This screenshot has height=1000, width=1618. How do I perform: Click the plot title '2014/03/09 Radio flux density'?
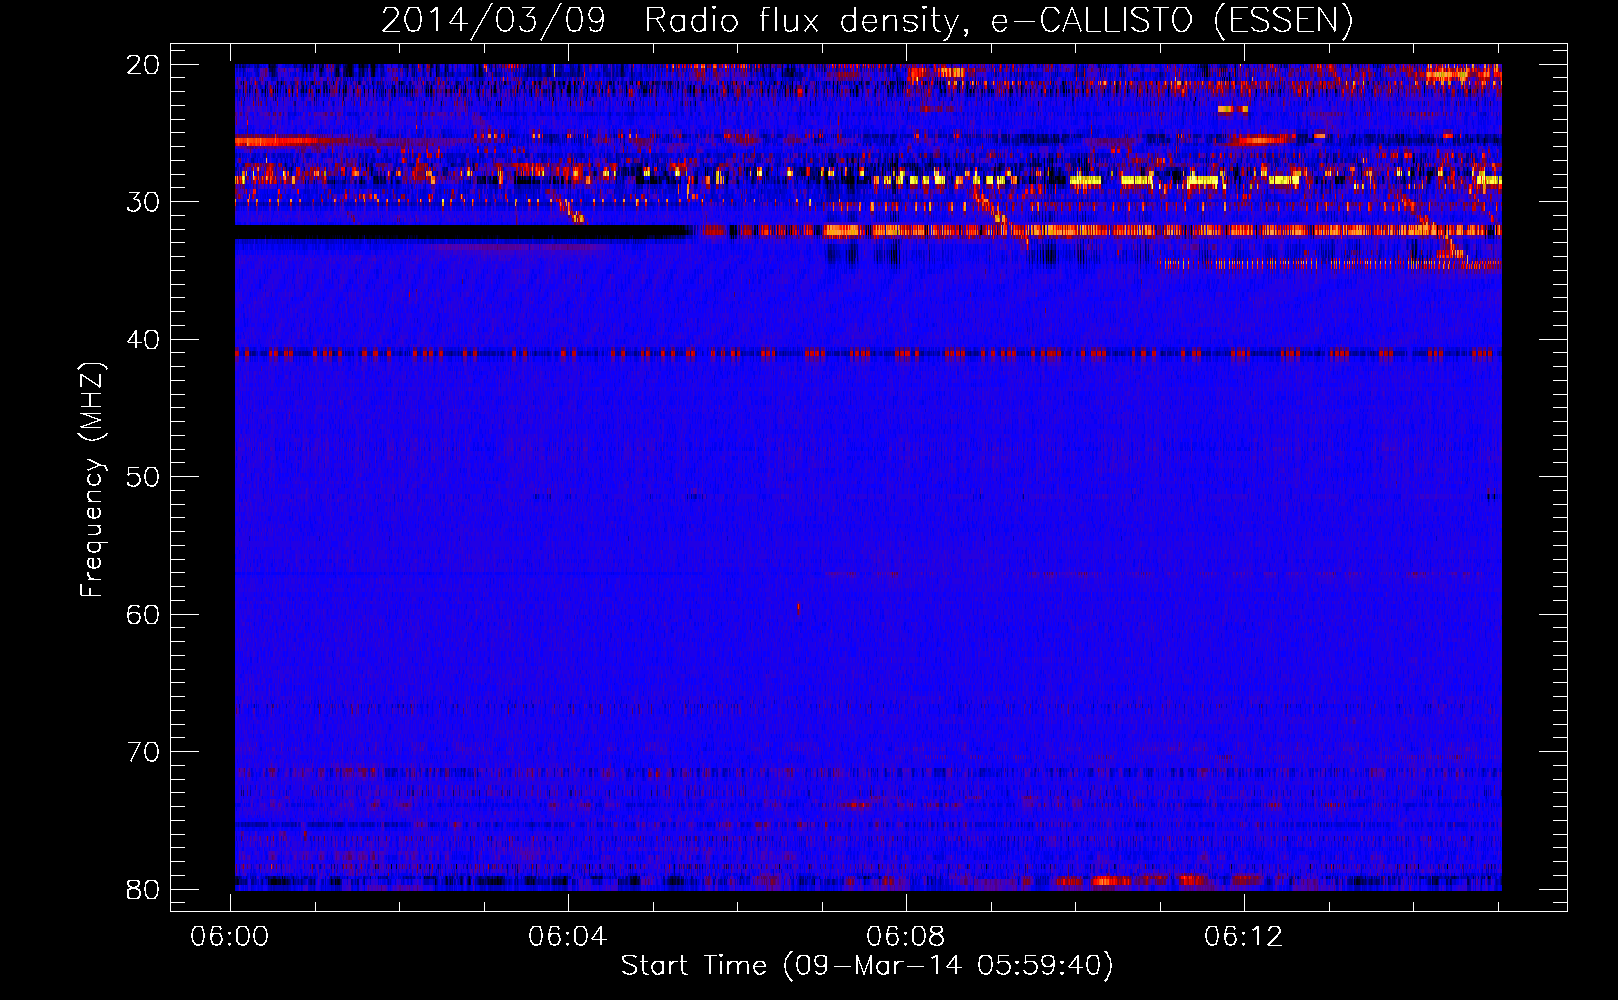674,21
